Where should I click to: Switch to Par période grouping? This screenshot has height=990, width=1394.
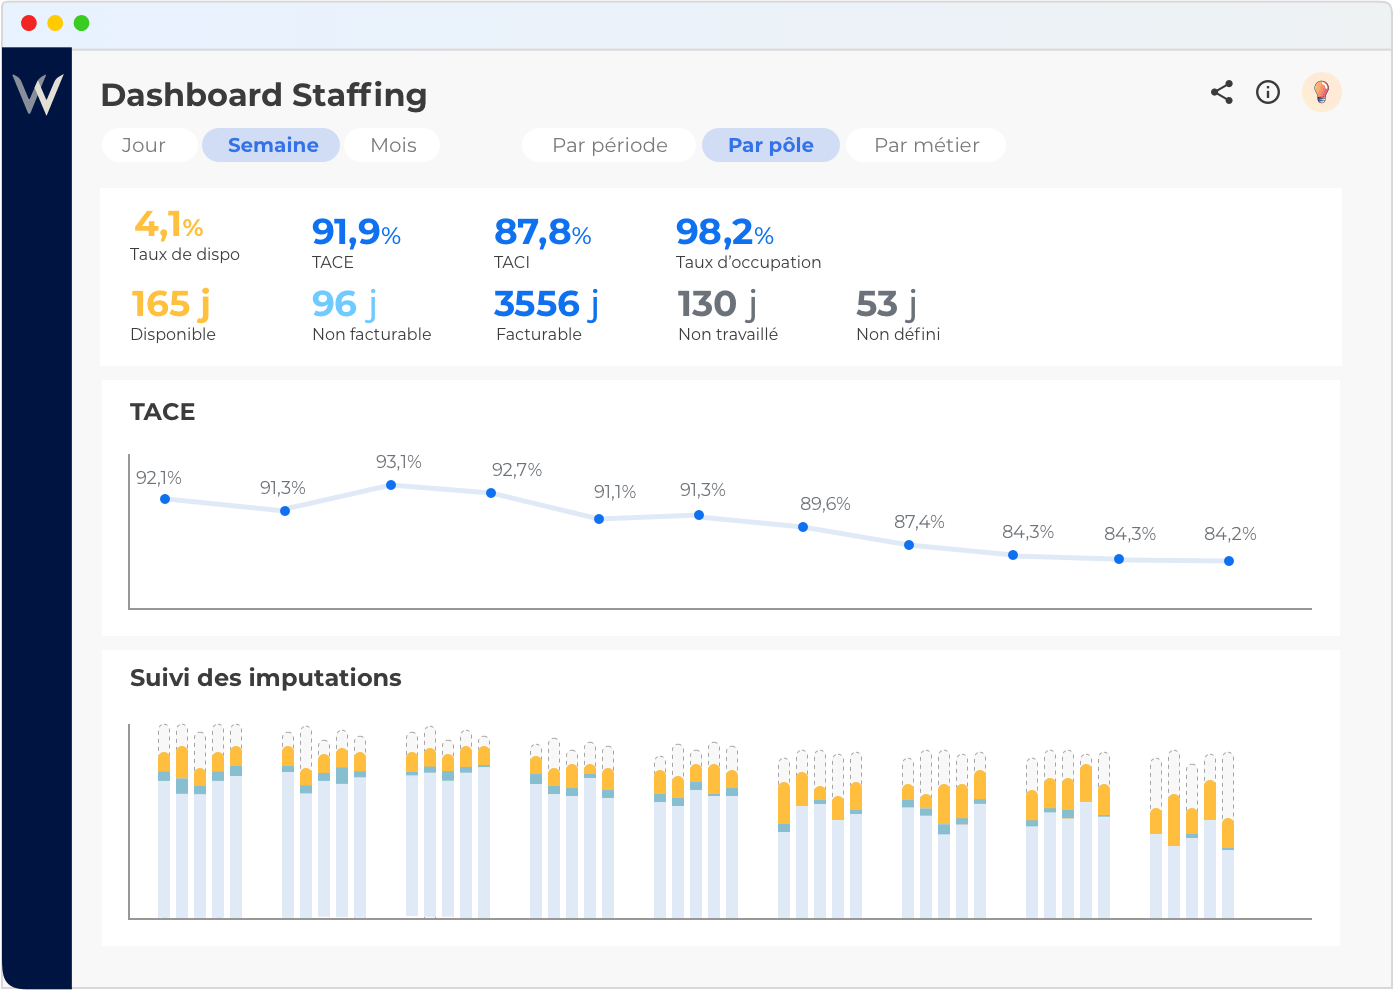(609, 145)
